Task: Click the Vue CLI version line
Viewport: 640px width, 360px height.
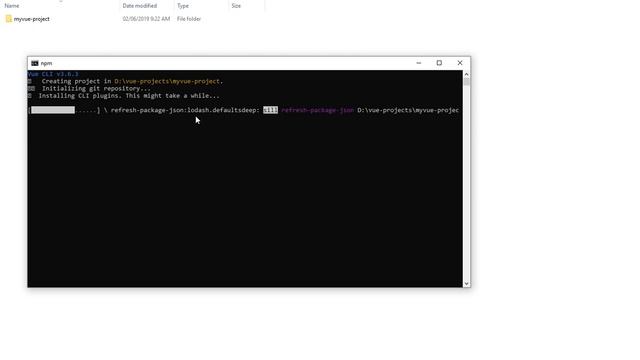Action: click(x=53, y=74)
